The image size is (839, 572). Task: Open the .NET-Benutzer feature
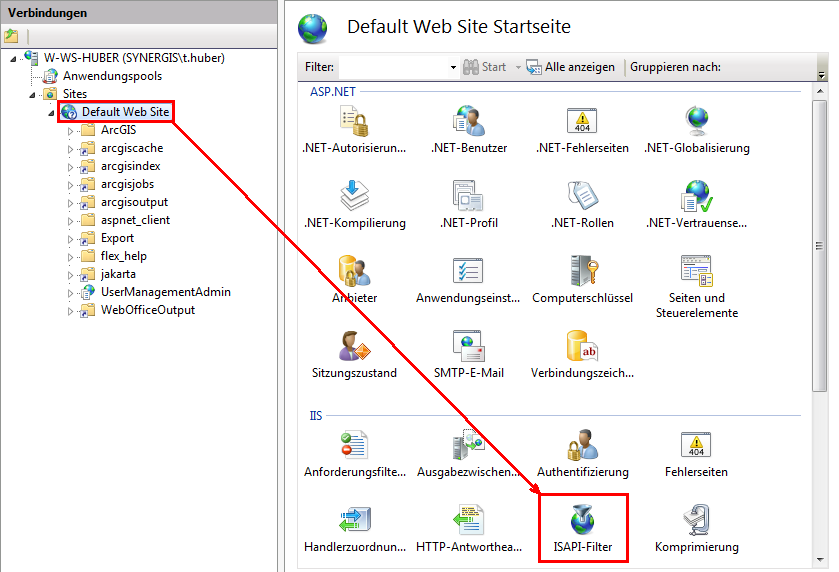(469, 129)
